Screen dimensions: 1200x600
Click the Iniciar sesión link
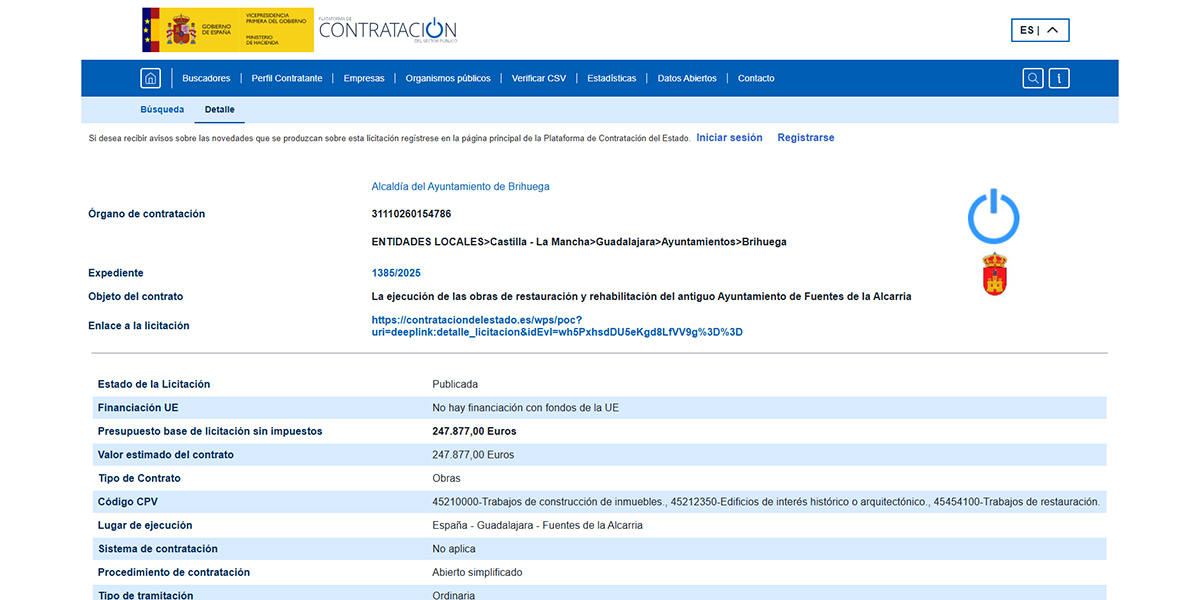tap(729, 138)
